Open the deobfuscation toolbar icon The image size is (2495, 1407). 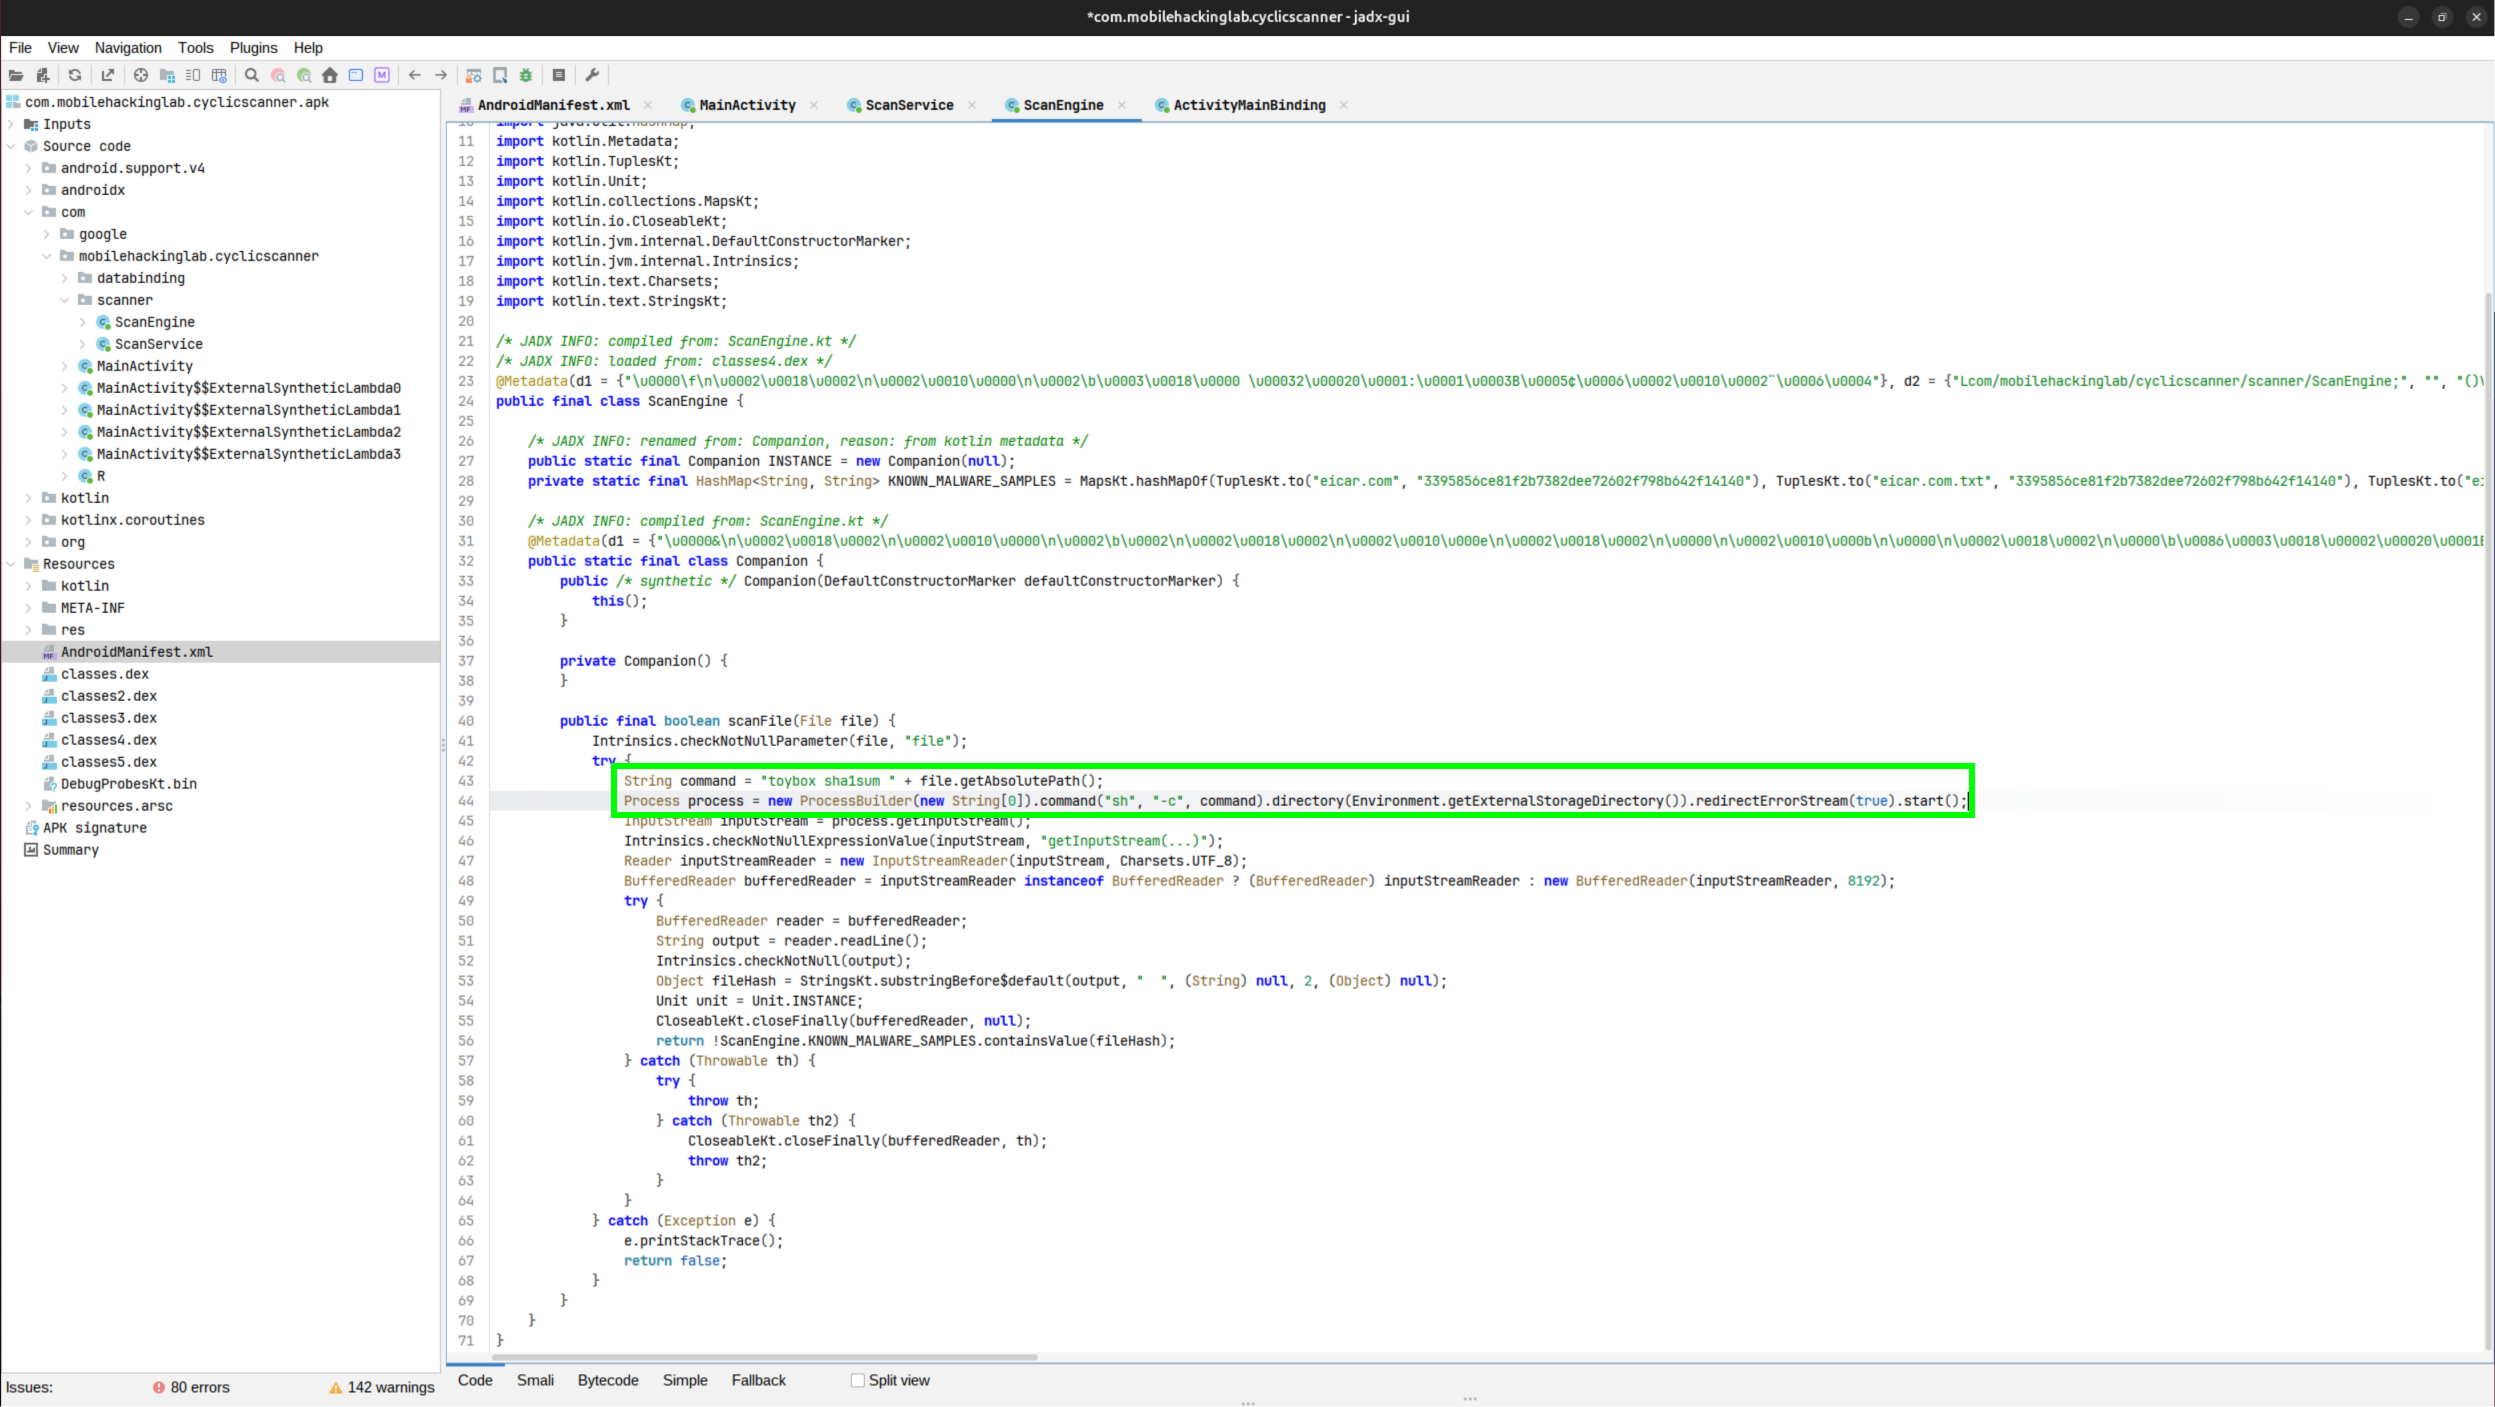pyautogui.click(x=474, y=75)
